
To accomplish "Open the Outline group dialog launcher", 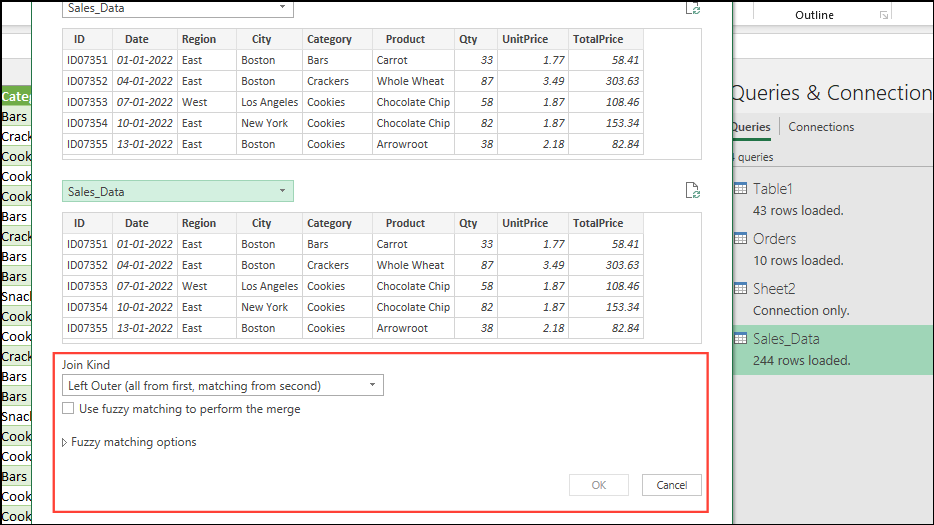I will [883, 16].
